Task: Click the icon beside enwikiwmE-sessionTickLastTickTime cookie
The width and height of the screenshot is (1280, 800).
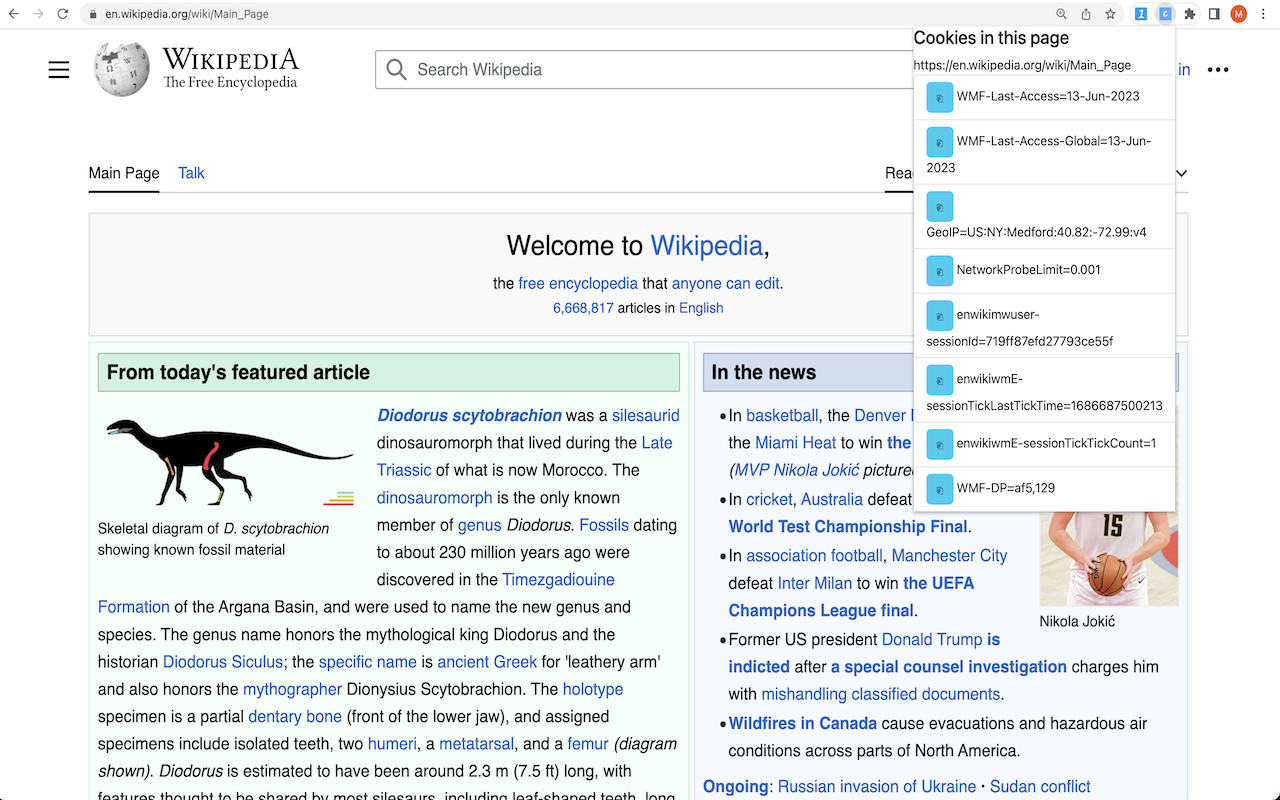Action: click(x=939, y=379)
